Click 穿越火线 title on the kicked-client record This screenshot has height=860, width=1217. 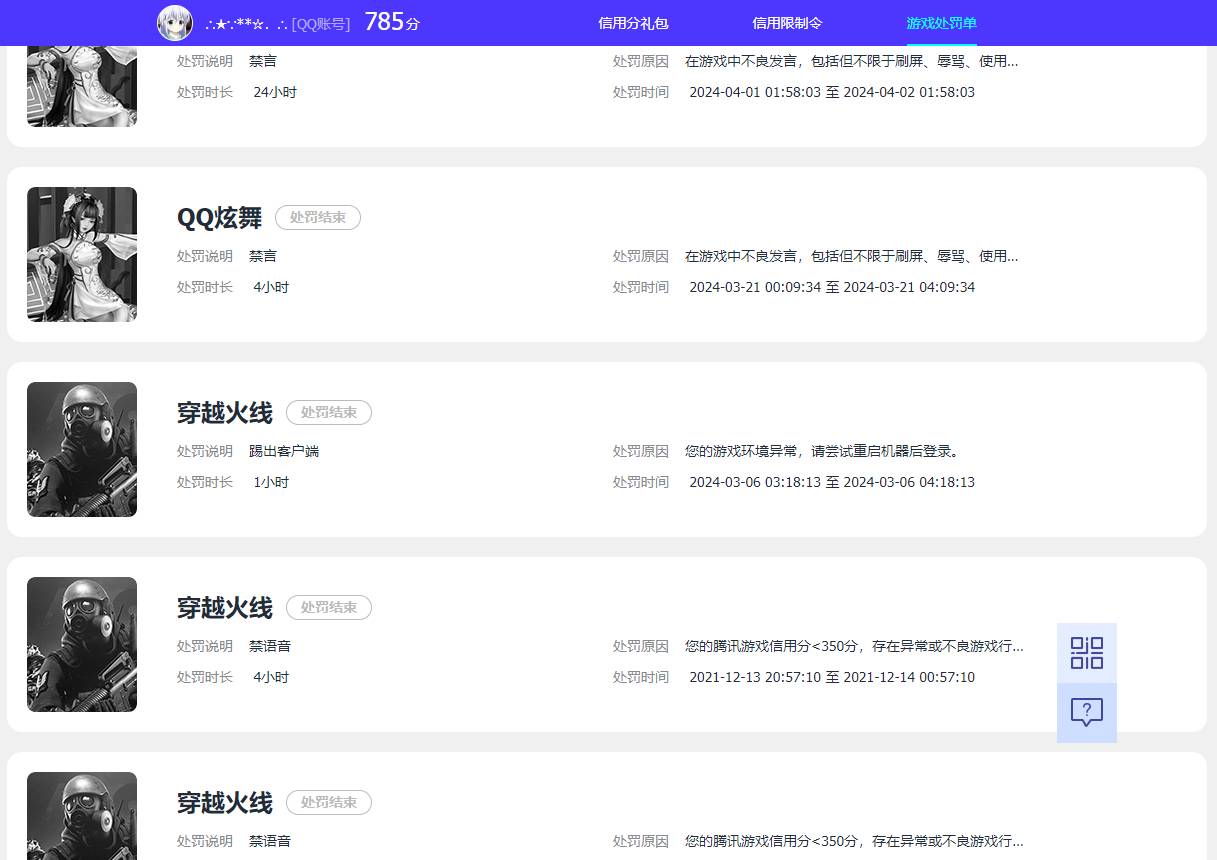(x=224, y=412)
